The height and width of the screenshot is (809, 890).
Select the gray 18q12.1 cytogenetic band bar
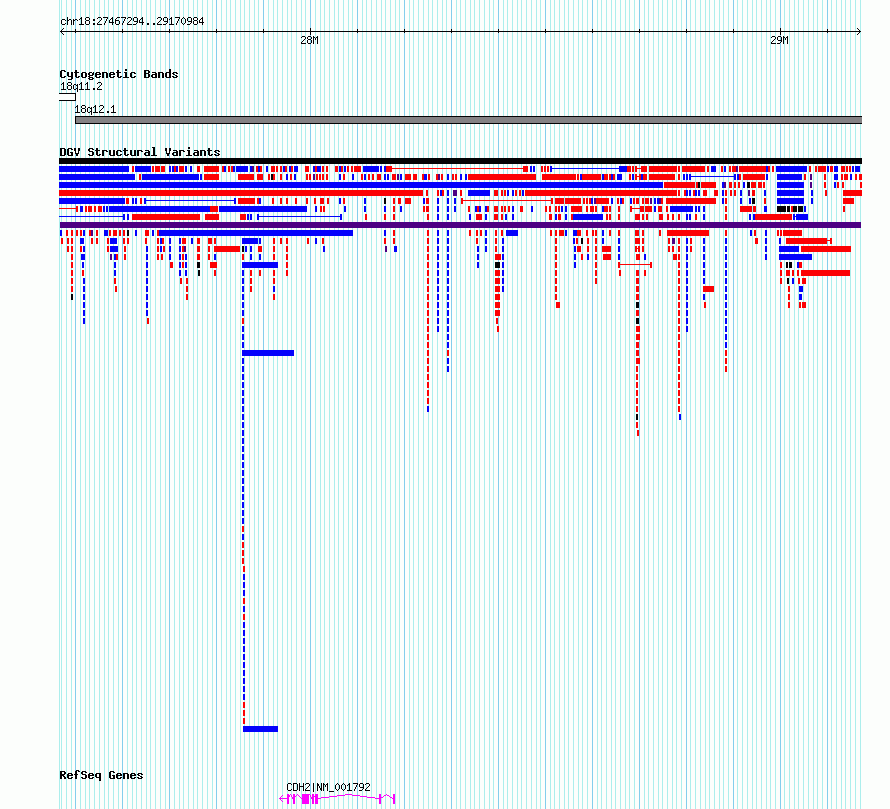pyautogui.click(x=468, y=120)
